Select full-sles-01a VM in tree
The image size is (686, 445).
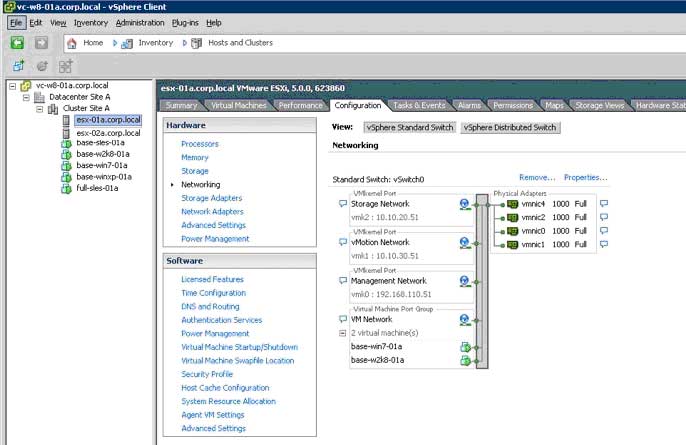tap(97, 188)
